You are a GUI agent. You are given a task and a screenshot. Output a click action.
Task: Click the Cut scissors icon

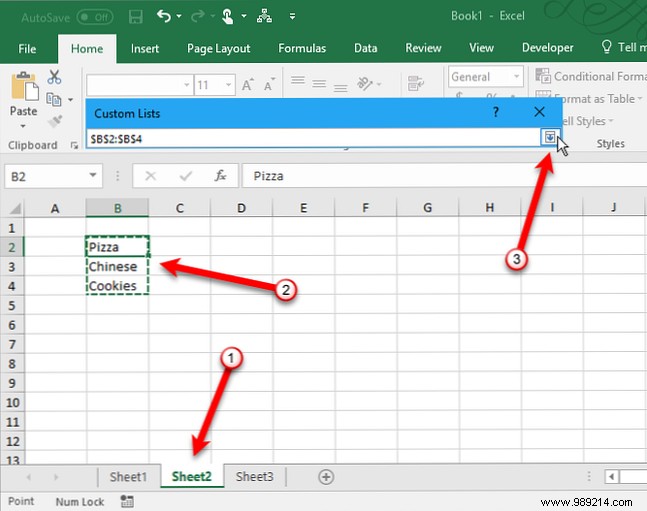point(54,77)
